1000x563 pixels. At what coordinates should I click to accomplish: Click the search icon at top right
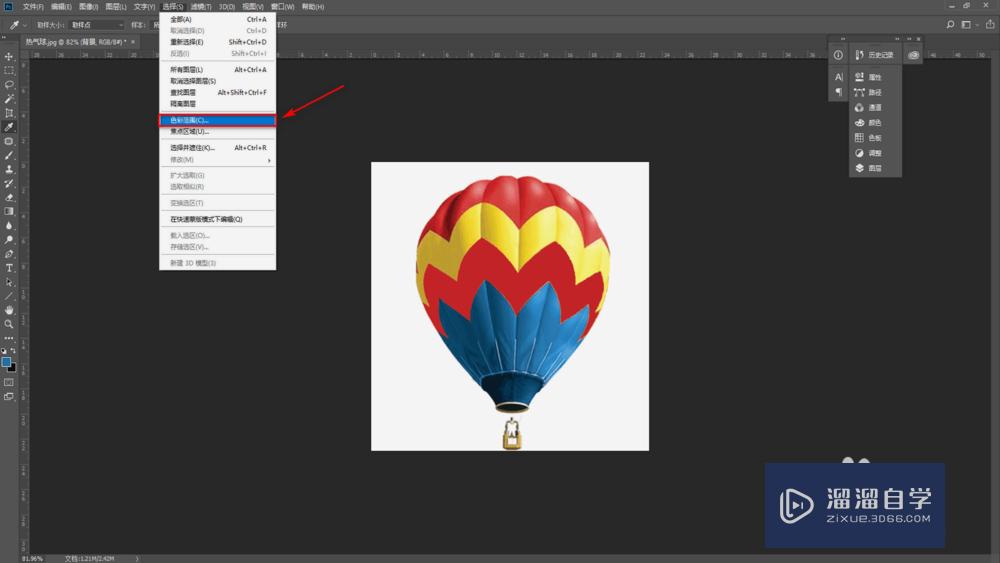click(950, 24)
